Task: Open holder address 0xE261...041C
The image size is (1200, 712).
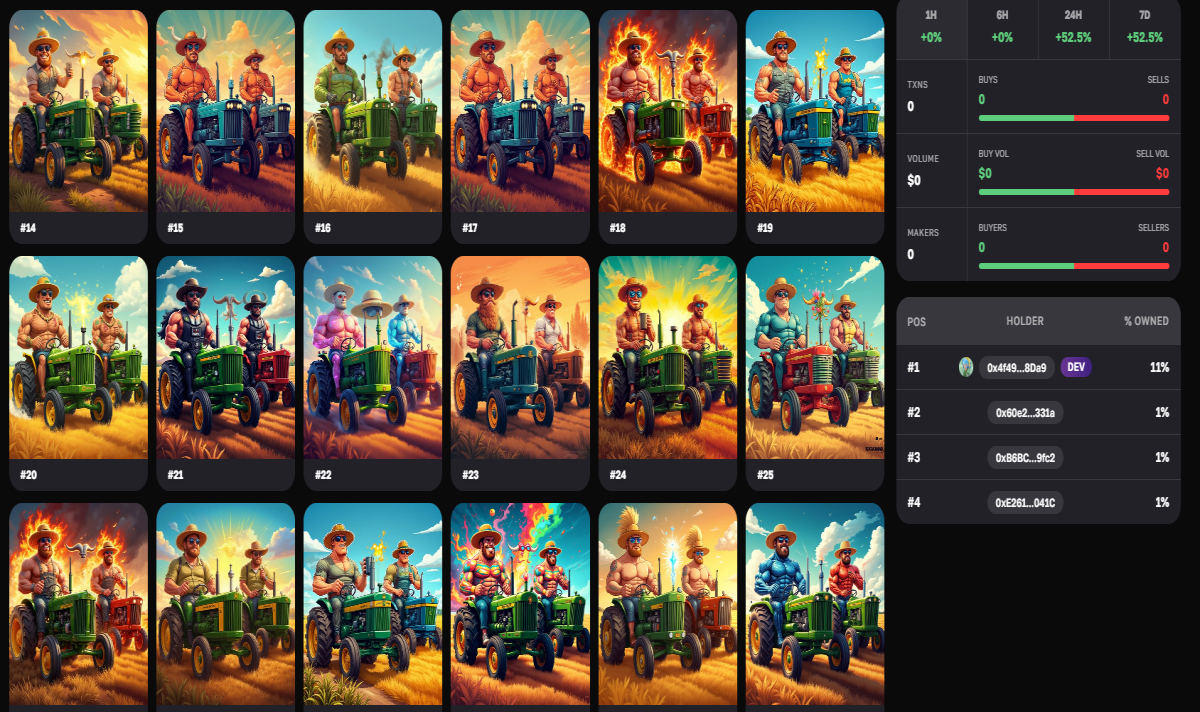Action: coord(1025,502)
